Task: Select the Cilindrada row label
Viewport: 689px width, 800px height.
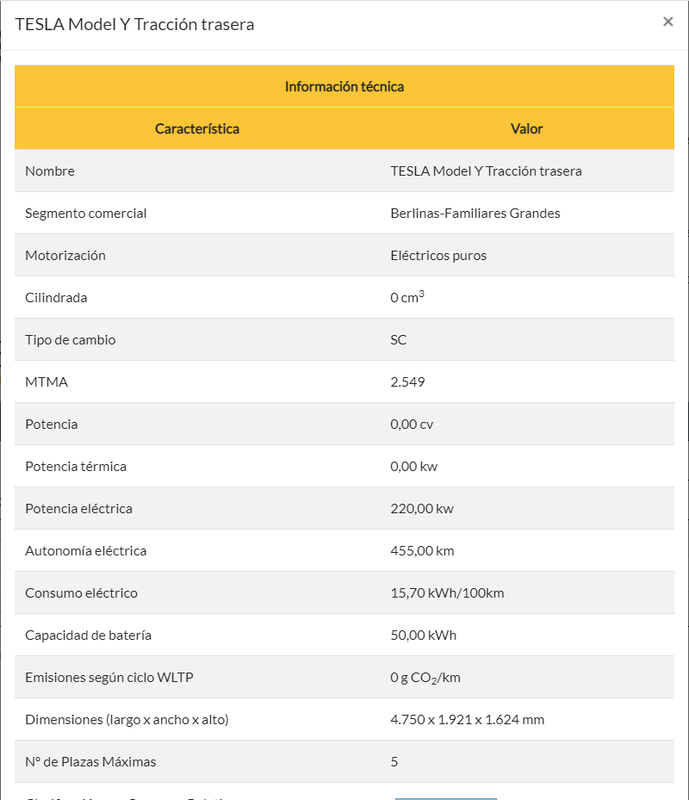Action: tap(56, 297)
